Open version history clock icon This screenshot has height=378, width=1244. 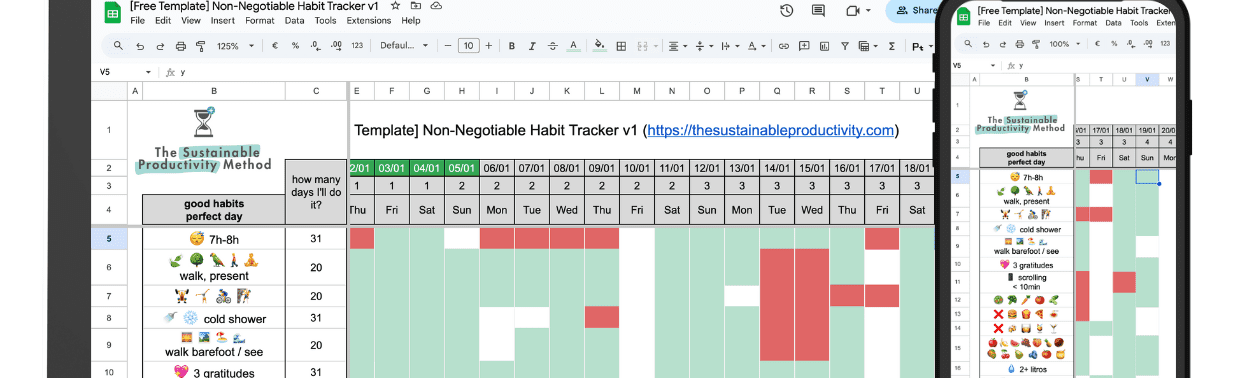point(787,10)
